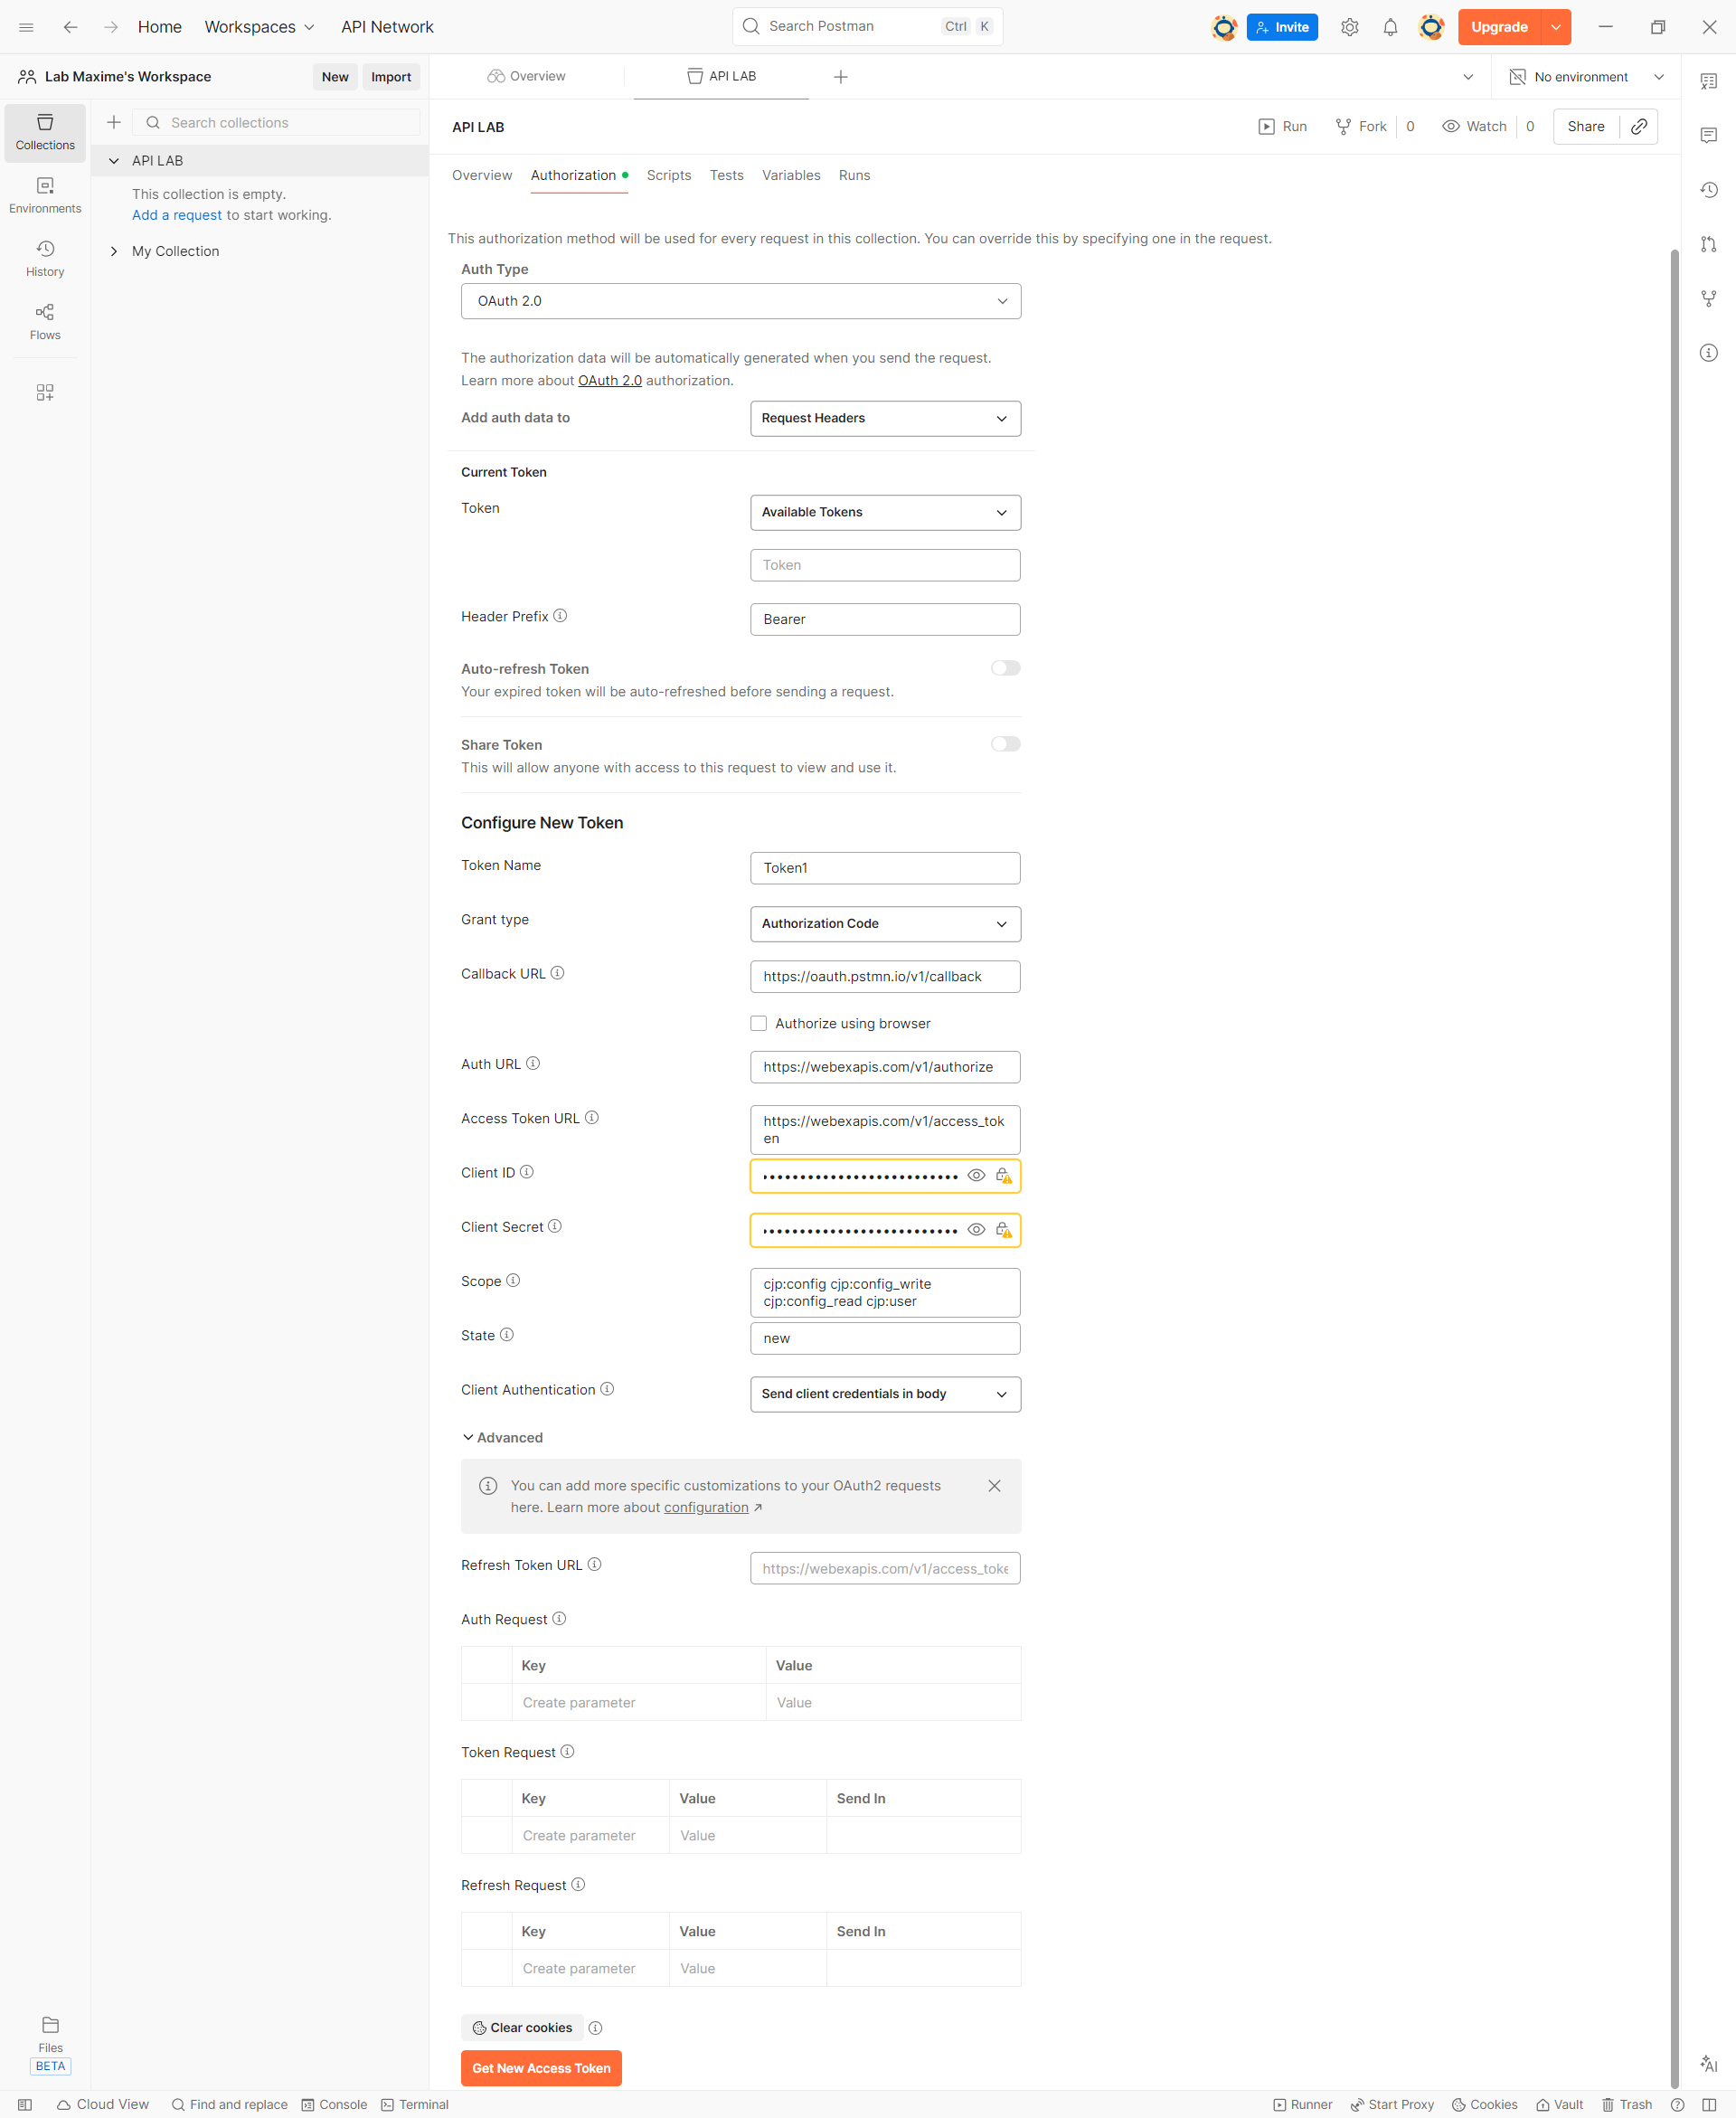Click Get New Access Token button
The height and width of the screenshot is (2118, 1736).
[541, 2068]
